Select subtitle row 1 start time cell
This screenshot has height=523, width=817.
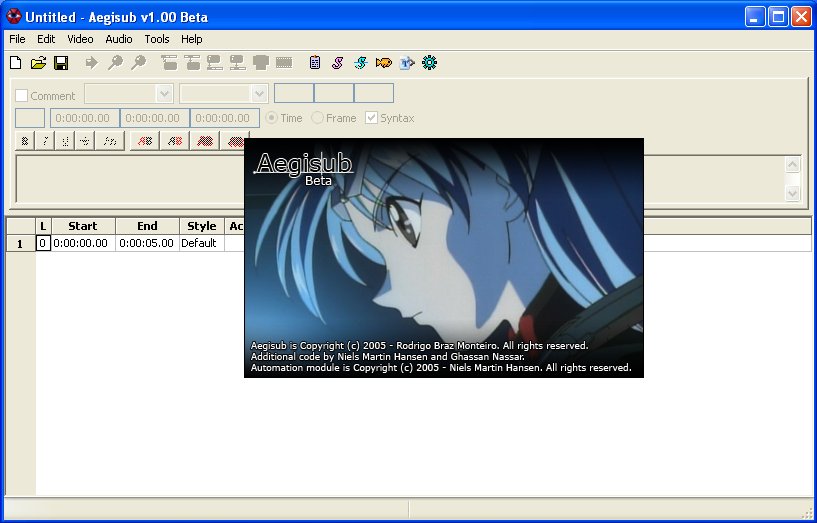click(x=83, y=243)
